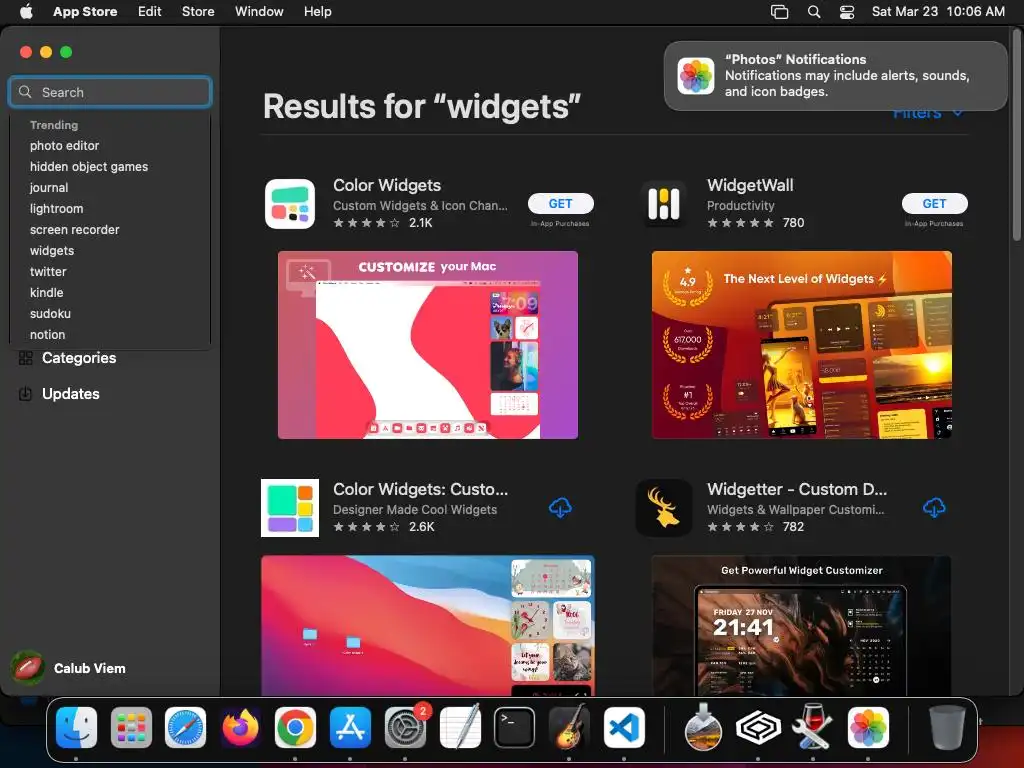Open the Apple menu
The height and width of the screenshot is (768, 1024).
click(26, 11)
